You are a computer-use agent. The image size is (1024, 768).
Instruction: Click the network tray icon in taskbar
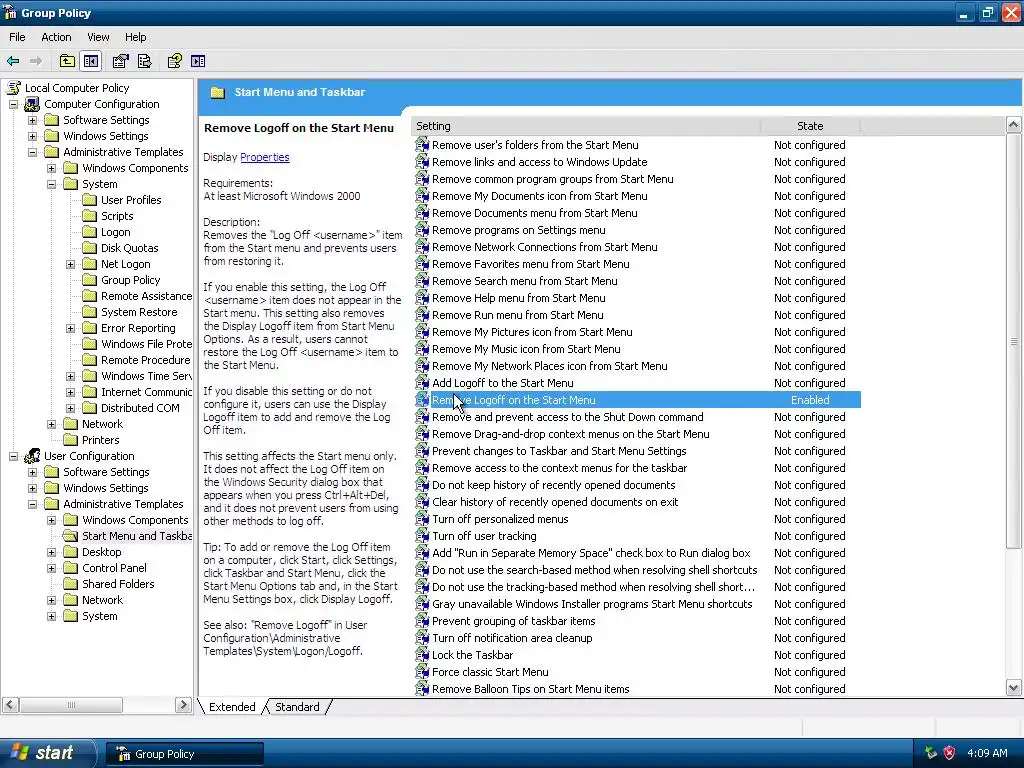point(931,753)
